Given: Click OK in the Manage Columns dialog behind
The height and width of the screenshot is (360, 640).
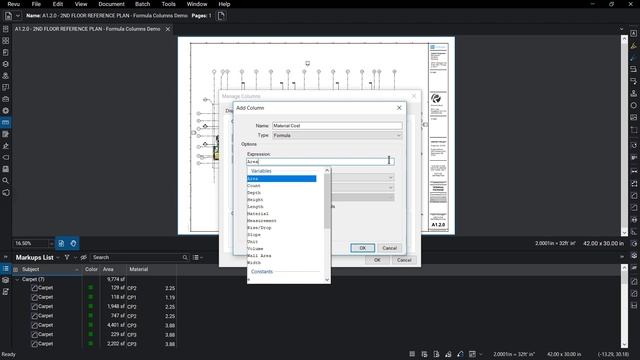Looking at the screenshot, I should 377,260.
